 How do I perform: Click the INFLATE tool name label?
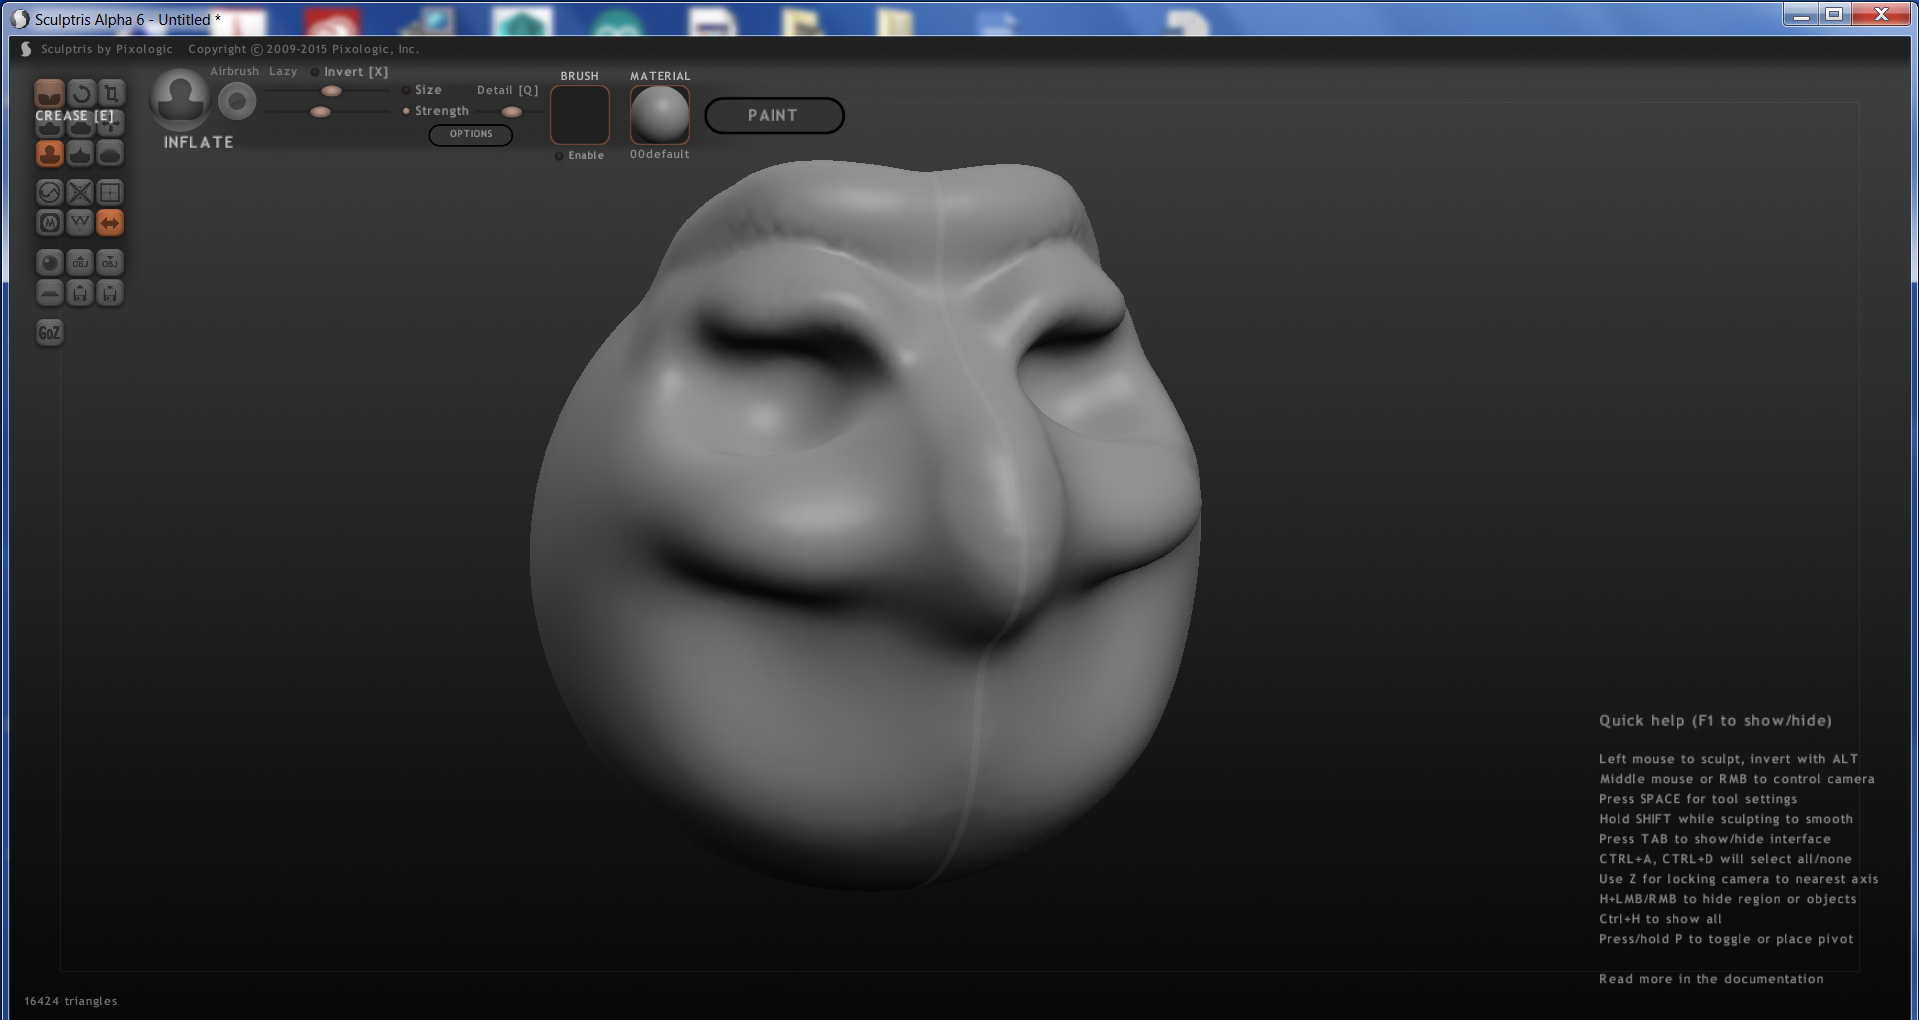click(x=199, y=143)
